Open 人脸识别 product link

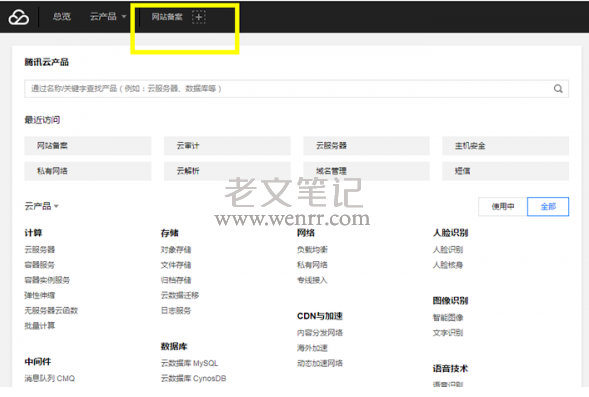click(448, 250)
